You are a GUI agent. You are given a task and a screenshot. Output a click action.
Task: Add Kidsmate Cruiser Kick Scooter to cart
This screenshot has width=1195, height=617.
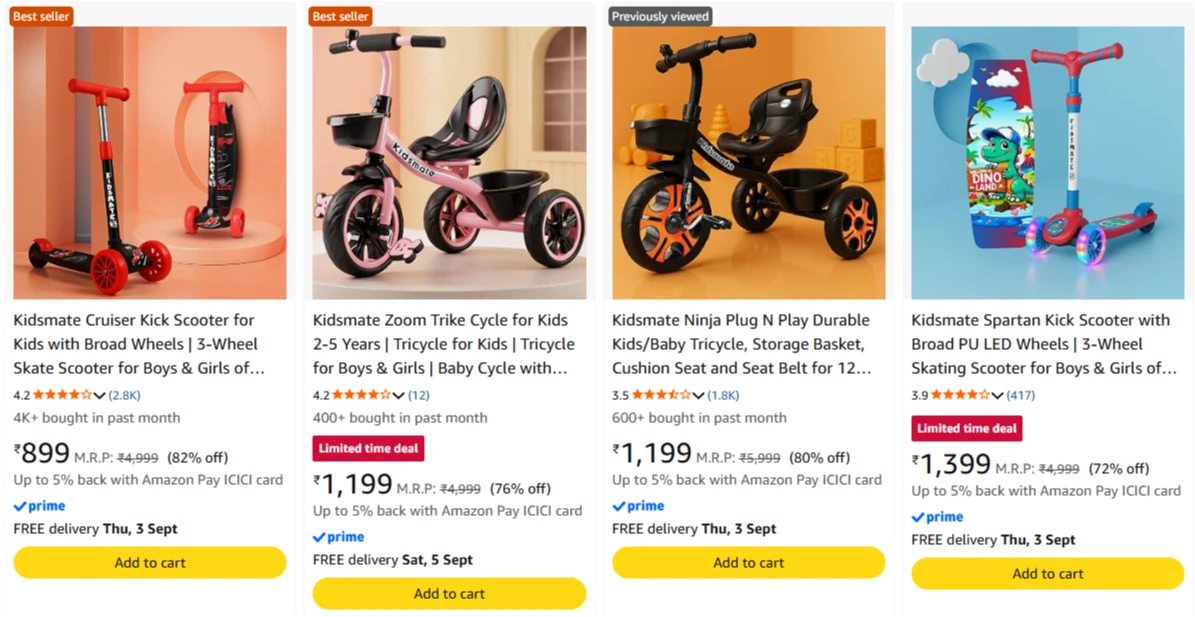coord(150,563)
